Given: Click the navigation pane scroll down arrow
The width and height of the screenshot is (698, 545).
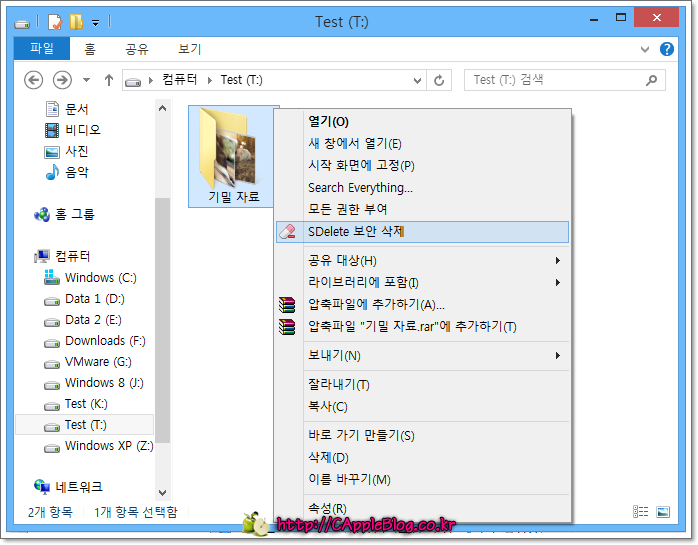Looking at the screenshot, I should tap(162, 492).
